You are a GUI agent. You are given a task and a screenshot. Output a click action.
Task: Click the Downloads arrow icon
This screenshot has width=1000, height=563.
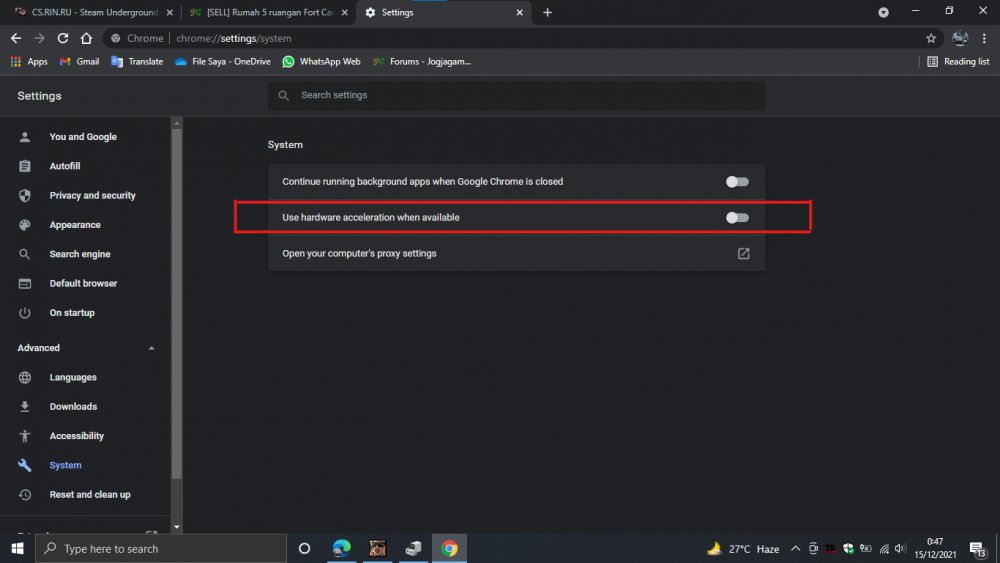click(x=25, y=407)
